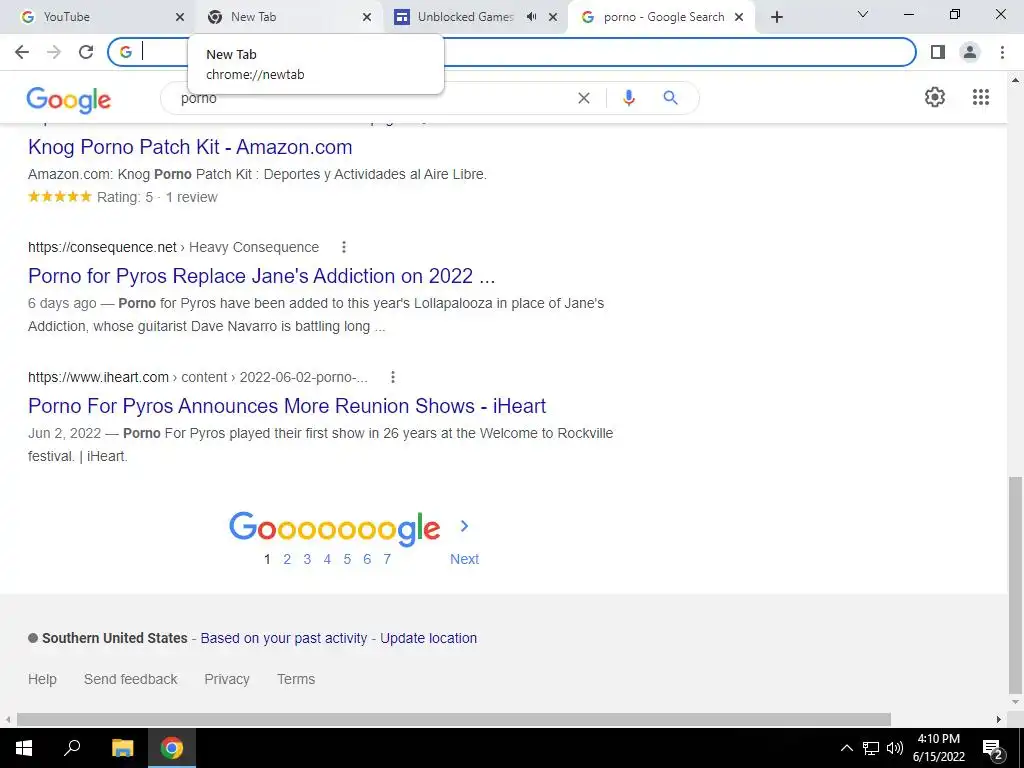Select the porno - Google Search tab
1024x768 pixels.
pos(664,17)
